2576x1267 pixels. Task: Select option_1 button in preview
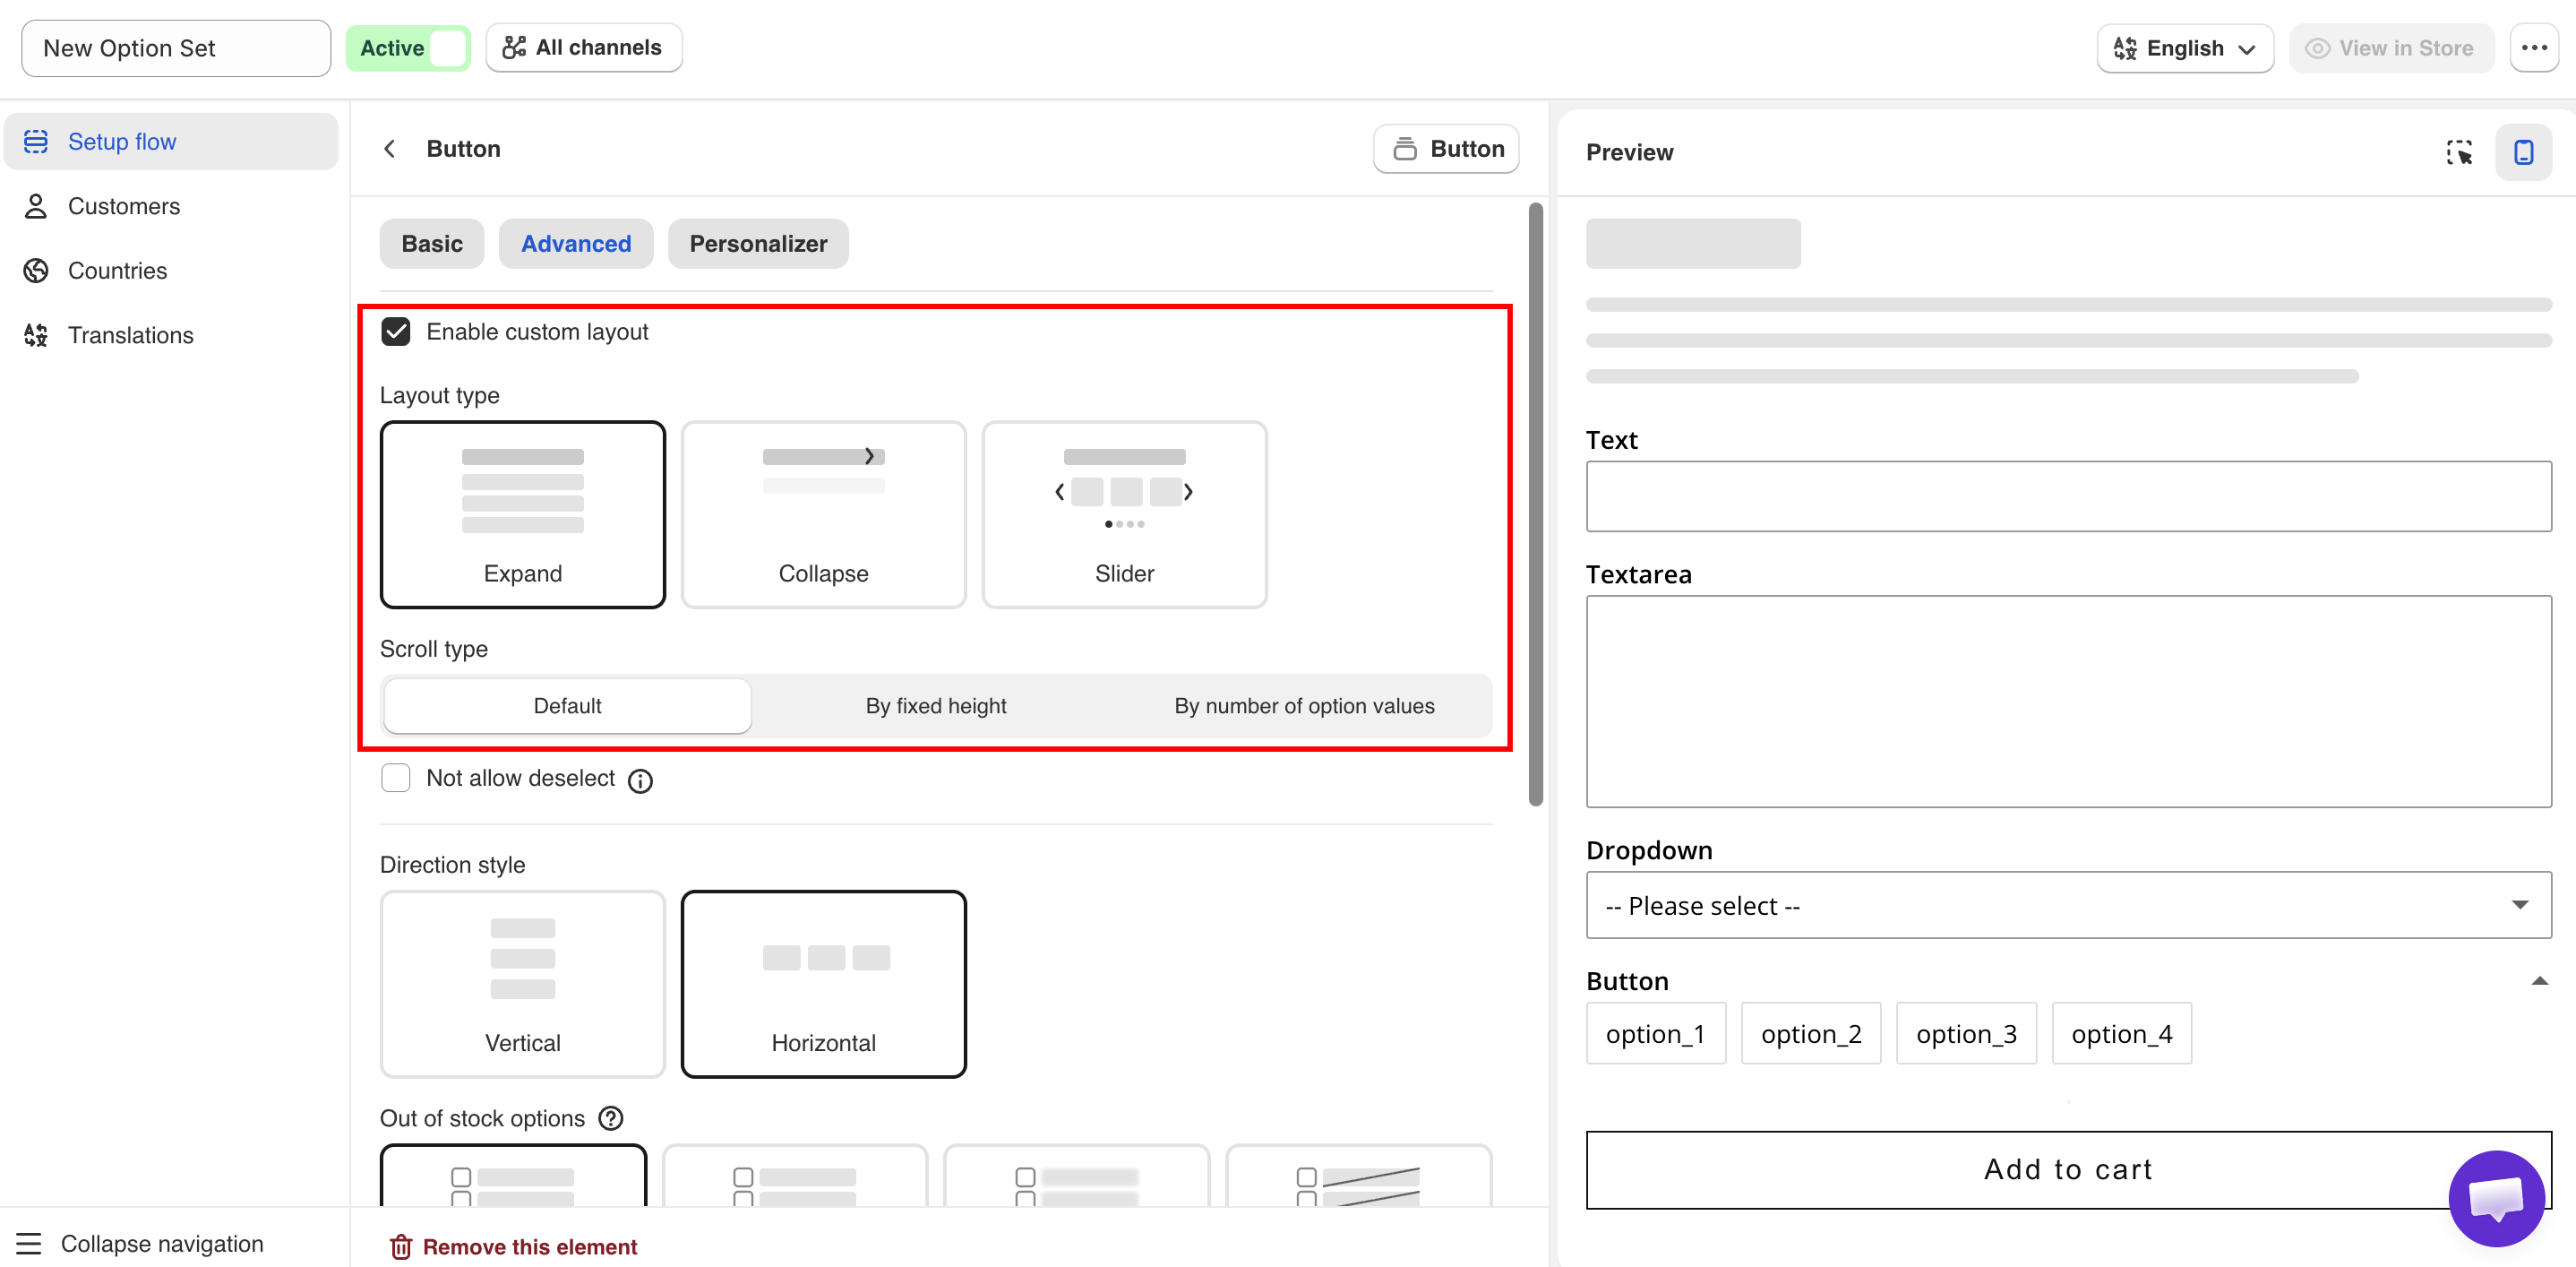tap(1655, 1033)
